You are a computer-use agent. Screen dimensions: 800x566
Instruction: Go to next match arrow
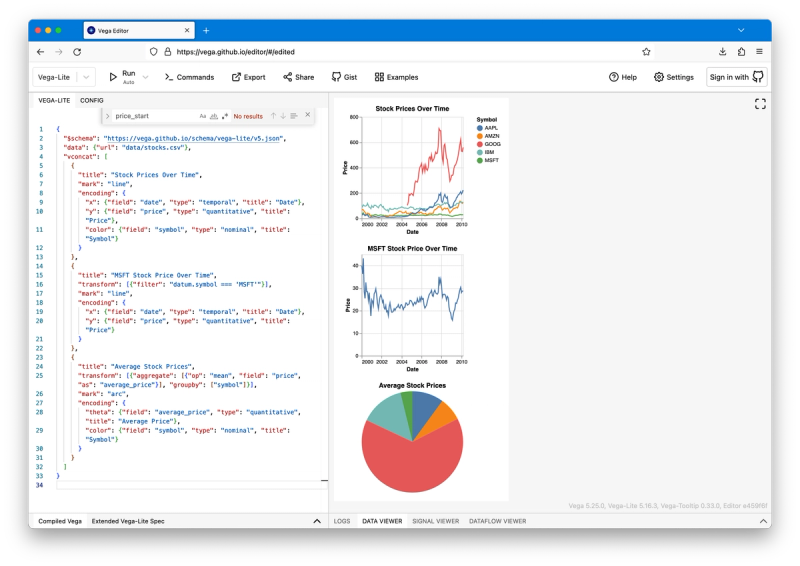pos(283,116)
